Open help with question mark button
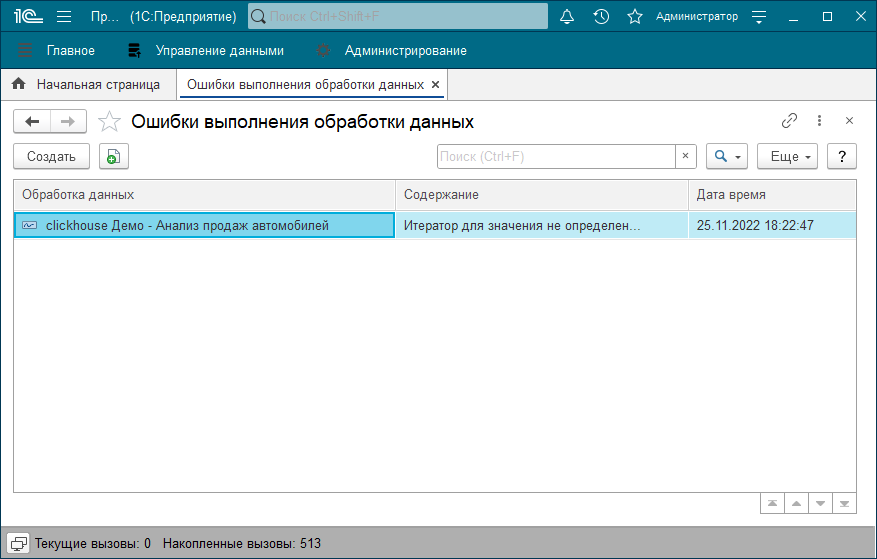 (x=842, y=156)
